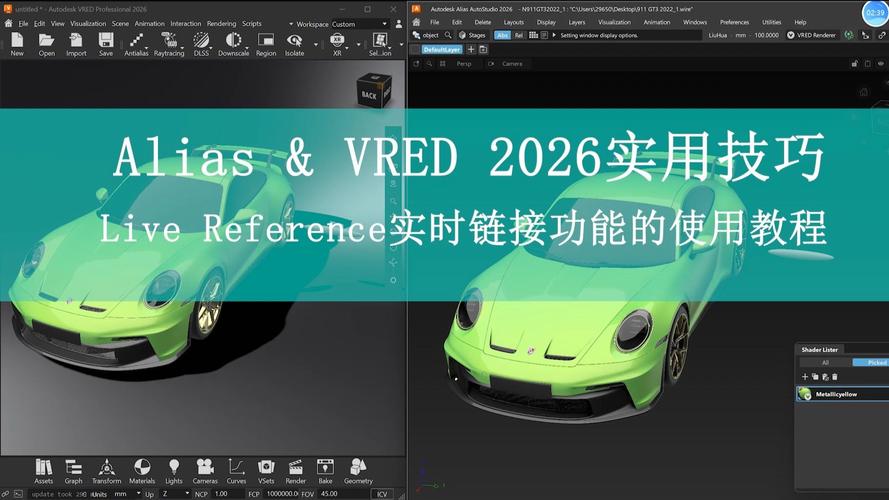Select the Metallicyellow shader

(x=843, y=394)
